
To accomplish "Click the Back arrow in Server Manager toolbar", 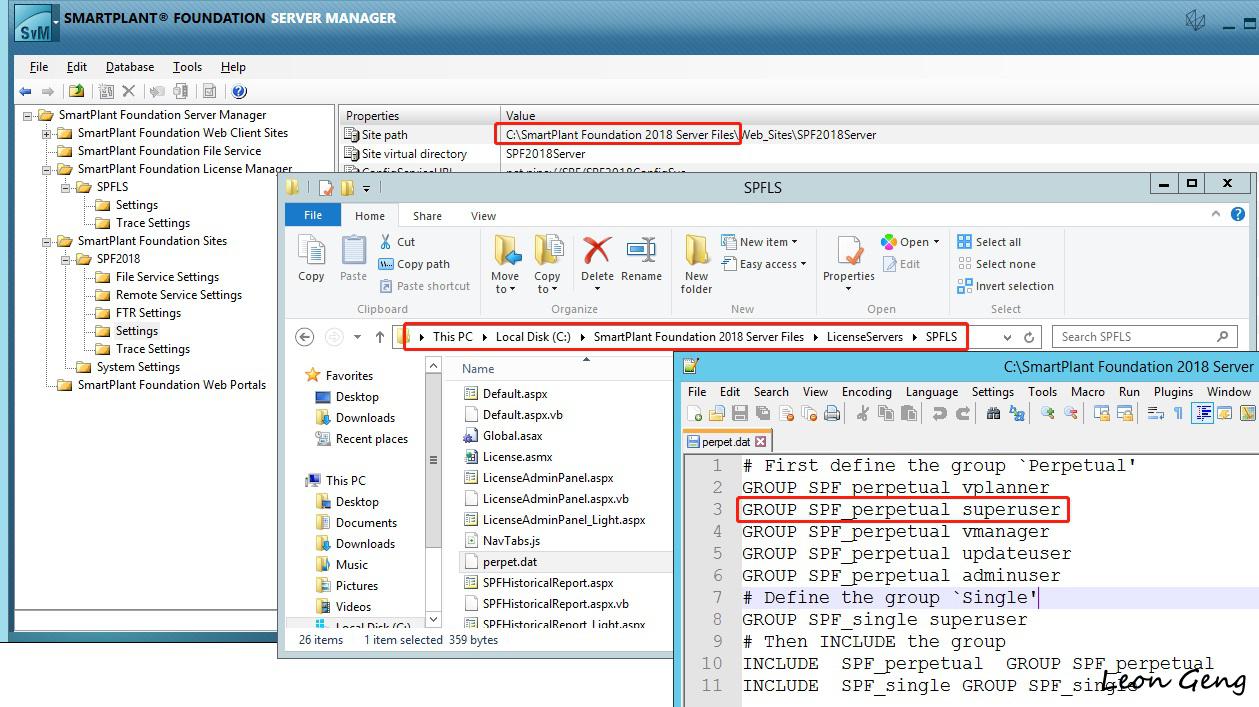I will 26,91.
